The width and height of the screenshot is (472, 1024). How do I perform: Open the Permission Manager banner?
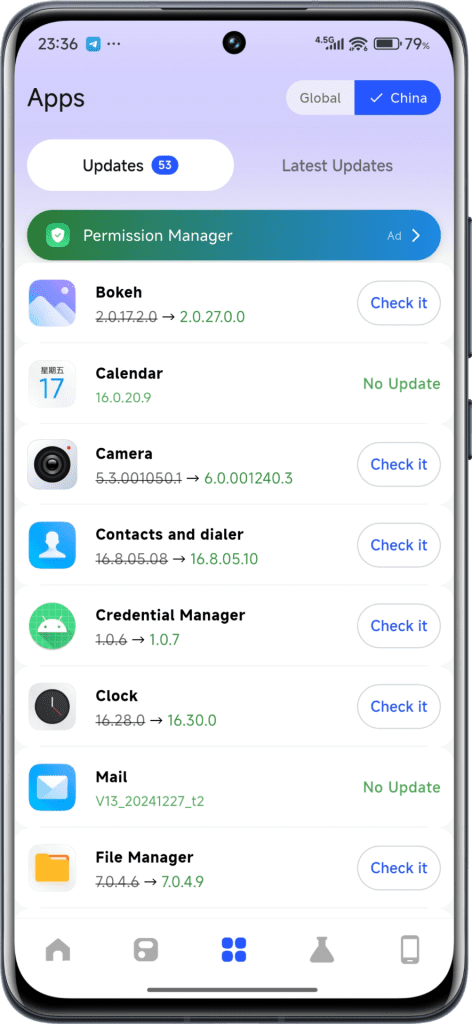coord(234,236)
